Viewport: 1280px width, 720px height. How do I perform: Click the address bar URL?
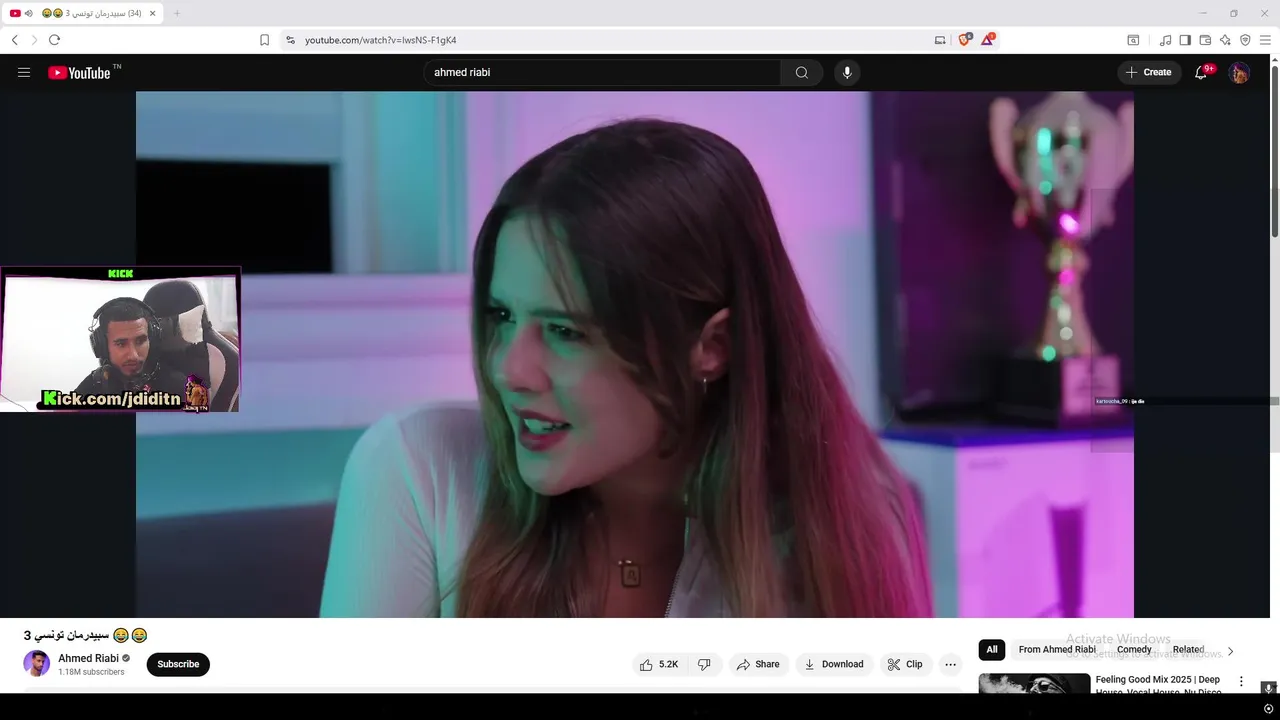(380, 40)
